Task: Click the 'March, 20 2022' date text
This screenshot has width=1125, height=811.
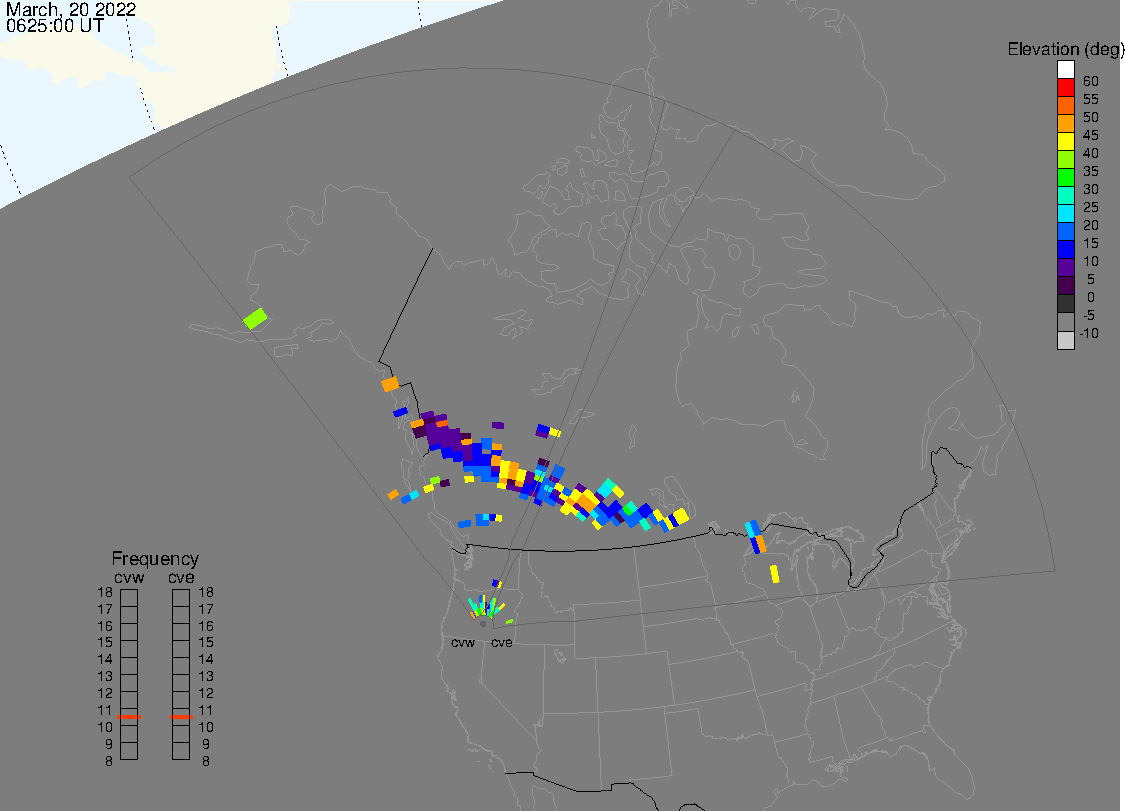Action: [70, 10]
